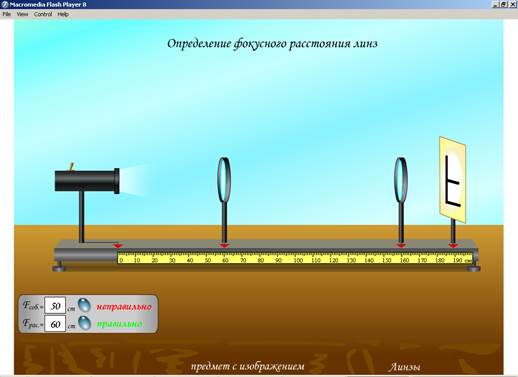Click the Flash Player title bar icon

(4, 4)
